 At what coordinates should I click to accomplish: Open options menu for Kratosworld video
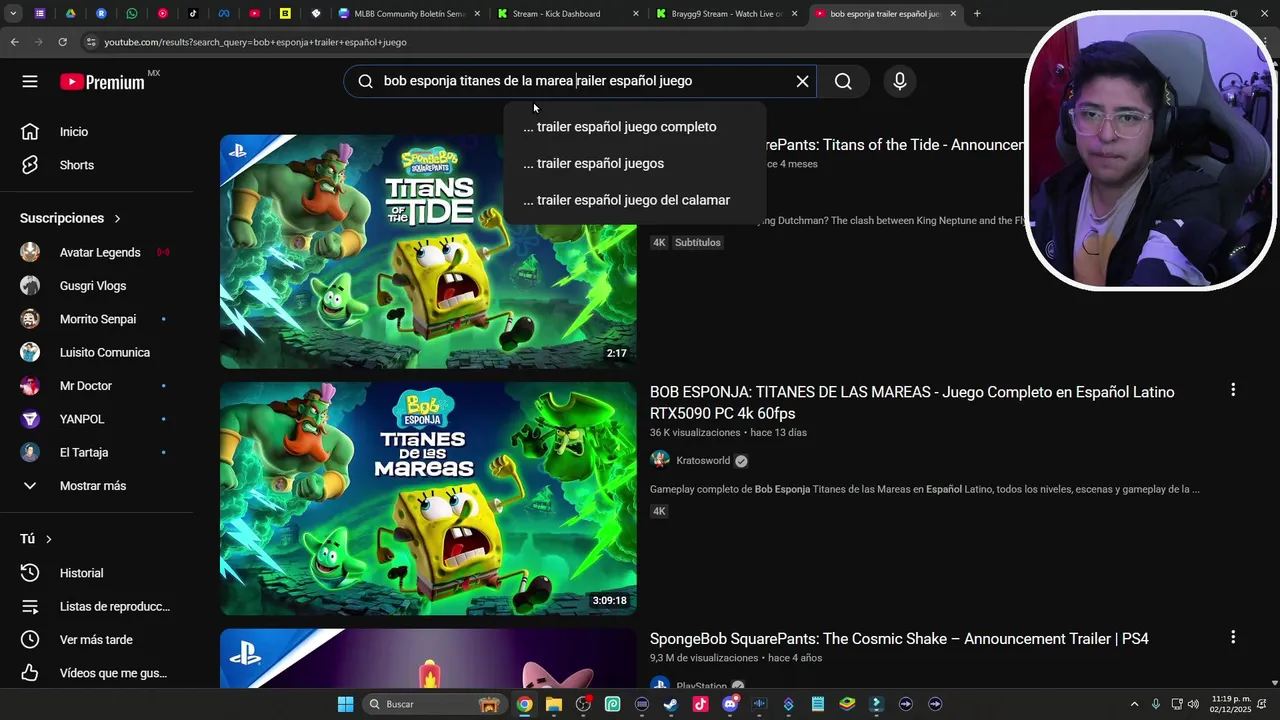1233,390
